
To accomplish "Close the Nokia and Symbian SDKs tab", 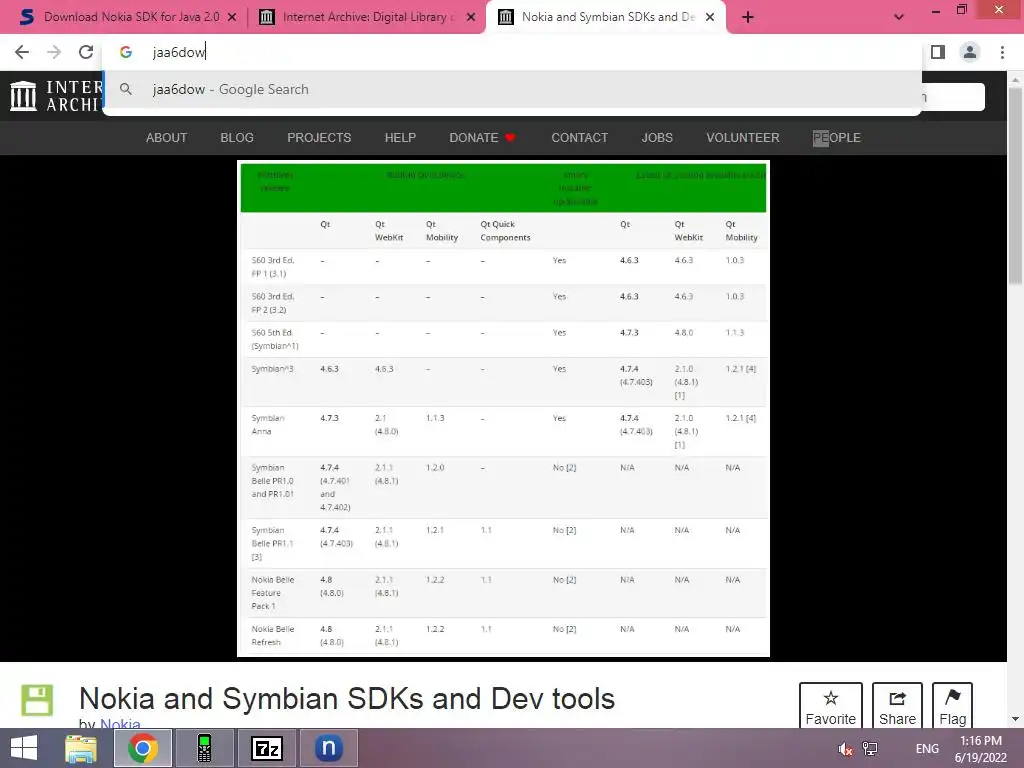I will coord(710,17).
